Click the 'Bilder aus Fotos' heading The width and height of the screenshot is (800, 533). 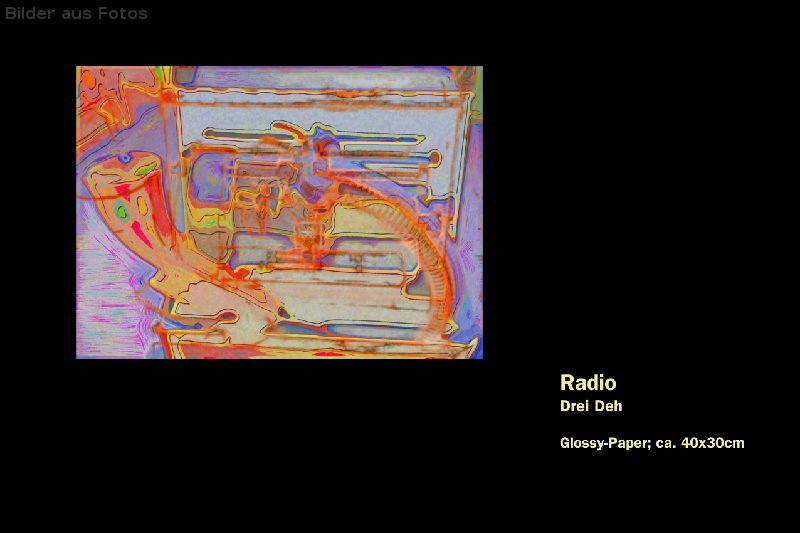[76, 13]
